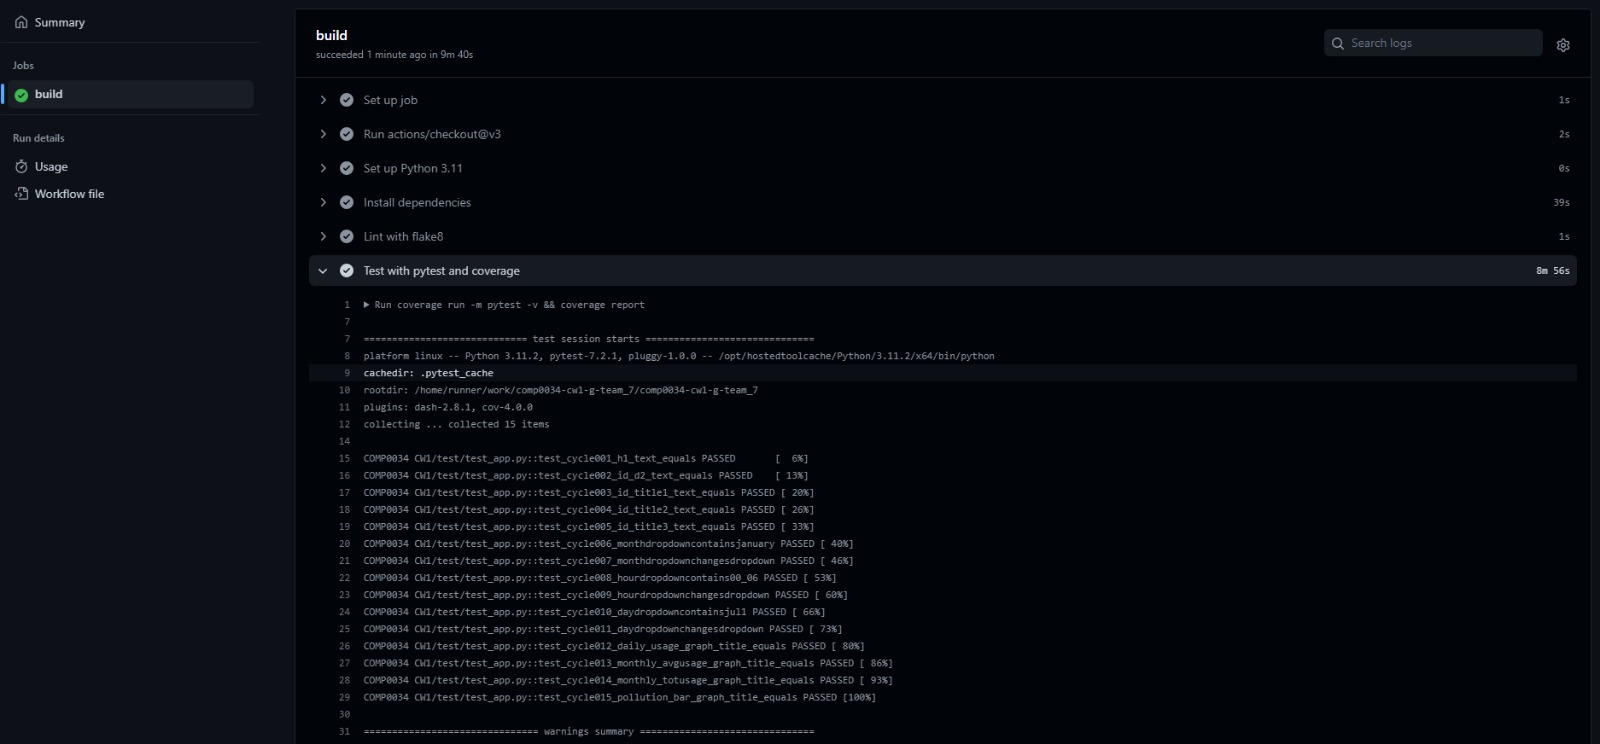This screenshot has height=744, width=1600.
Task: Click the 39s duration of Install dependencies
Action: [1561, 203]
